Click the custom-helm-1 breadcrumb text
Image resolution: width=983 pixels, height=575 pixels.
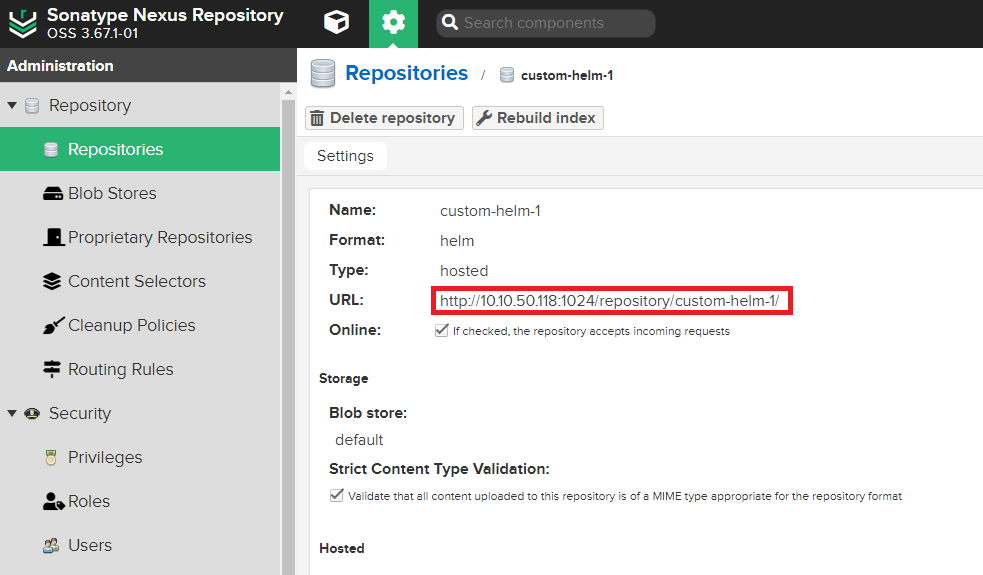click(567, 75)
